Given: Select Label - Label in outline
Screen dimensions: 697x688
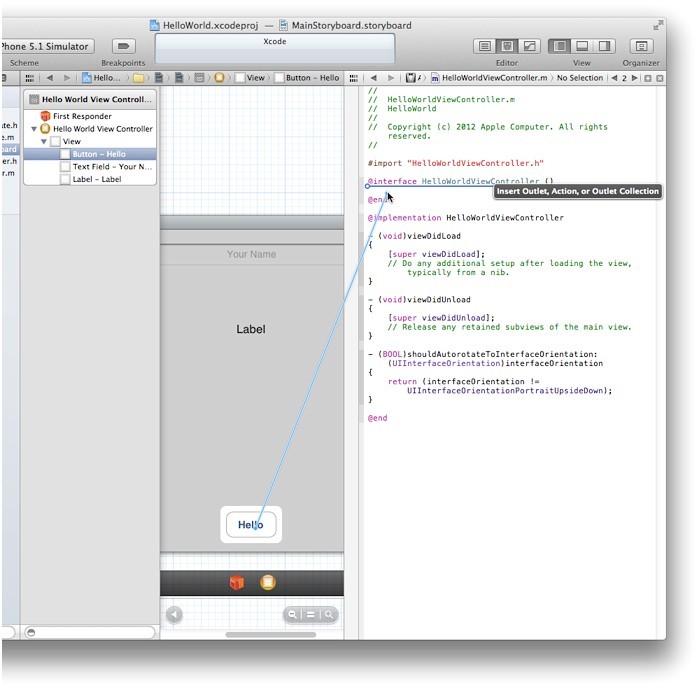Looking at the screenshot, I should click(x=96, y=179).
